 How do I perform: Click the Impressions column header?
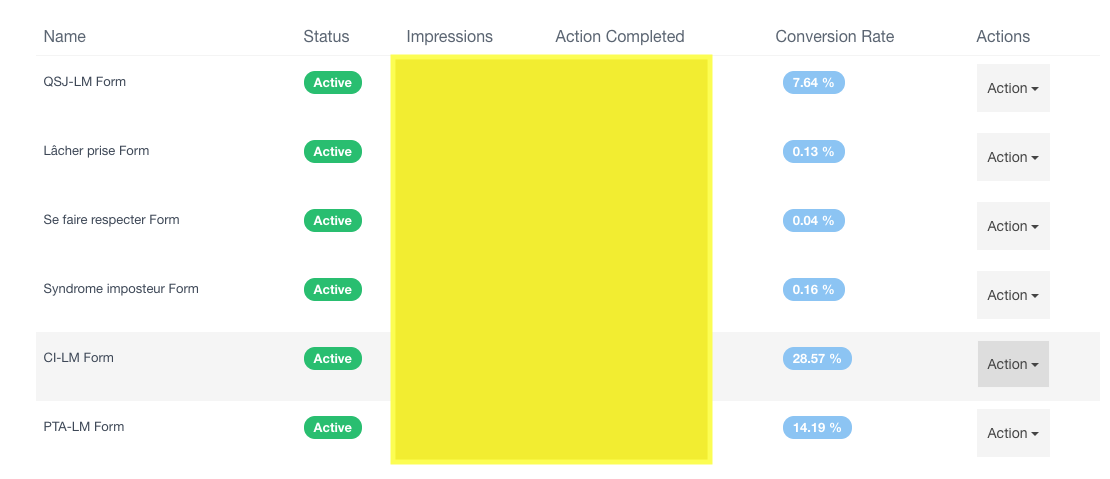[450, 36]
